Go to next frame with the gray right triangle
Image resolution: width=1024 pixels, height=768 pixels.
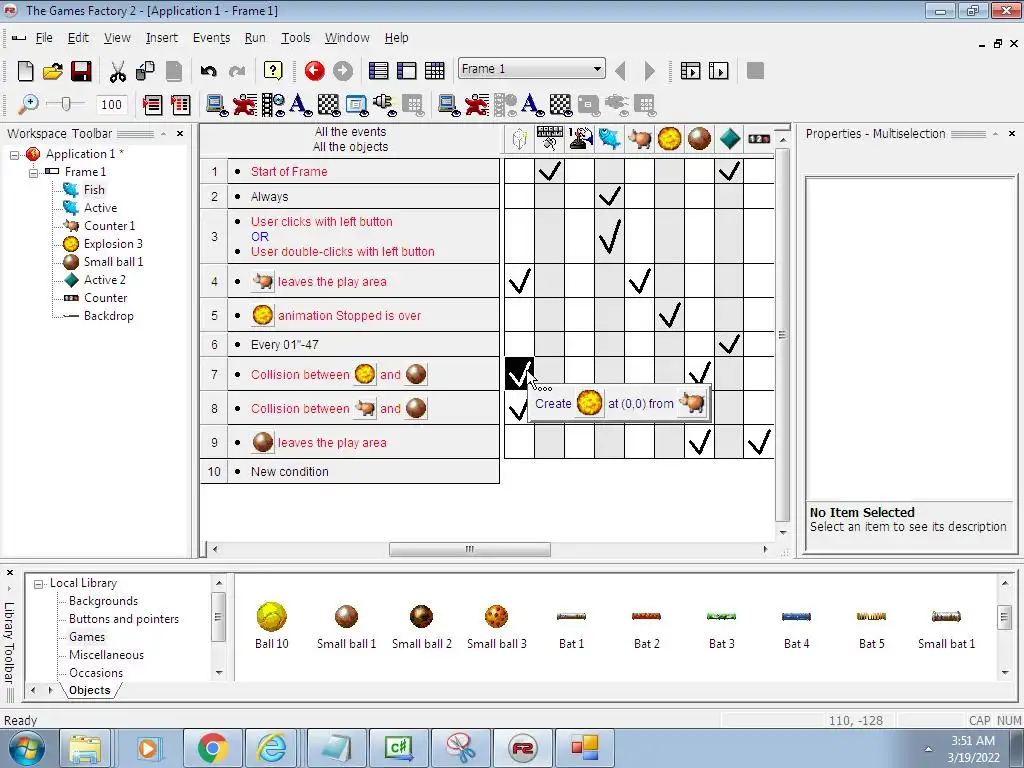(649, 71)
